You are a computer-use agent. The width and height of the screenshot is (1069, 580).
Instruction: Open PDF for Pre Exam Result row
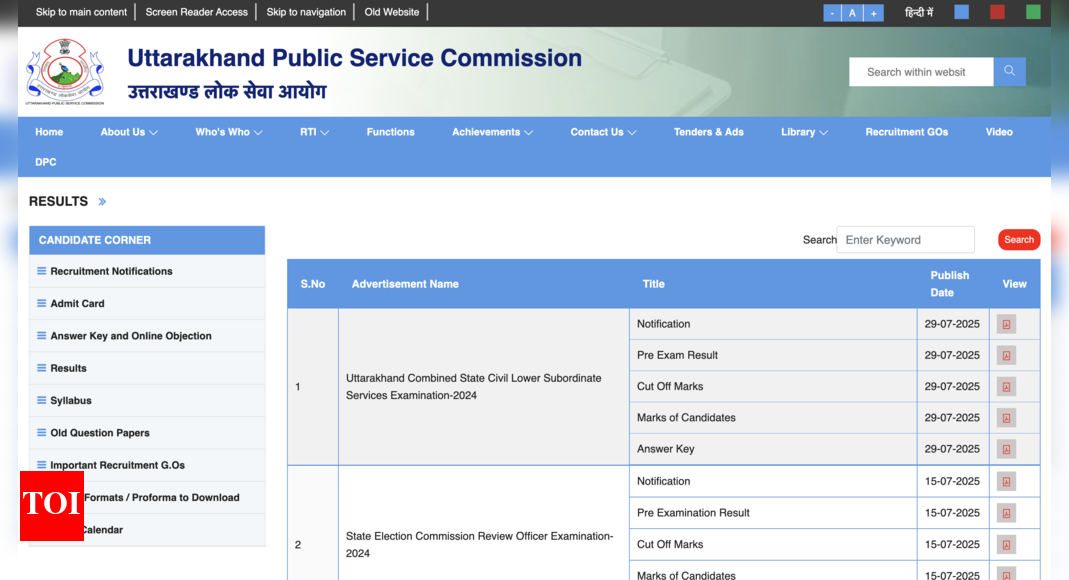(1006, 355)
